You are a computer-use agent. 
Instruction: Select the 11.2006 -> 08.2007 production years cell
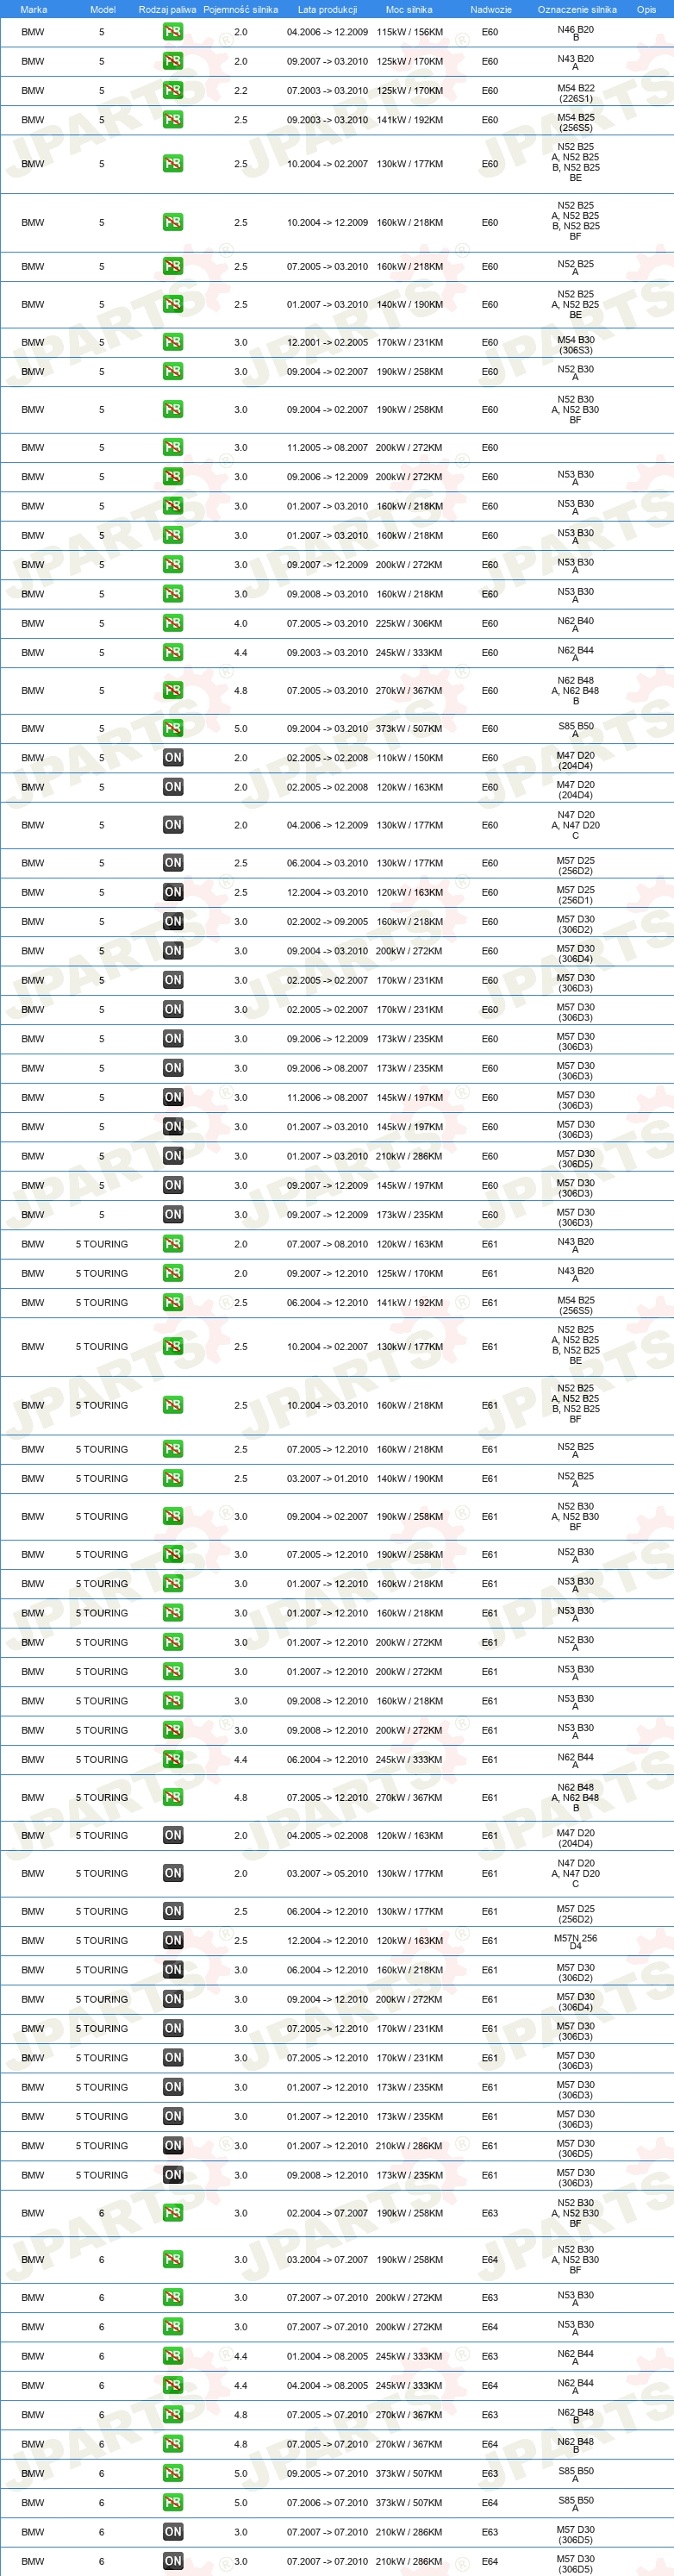pos(327,1097)
